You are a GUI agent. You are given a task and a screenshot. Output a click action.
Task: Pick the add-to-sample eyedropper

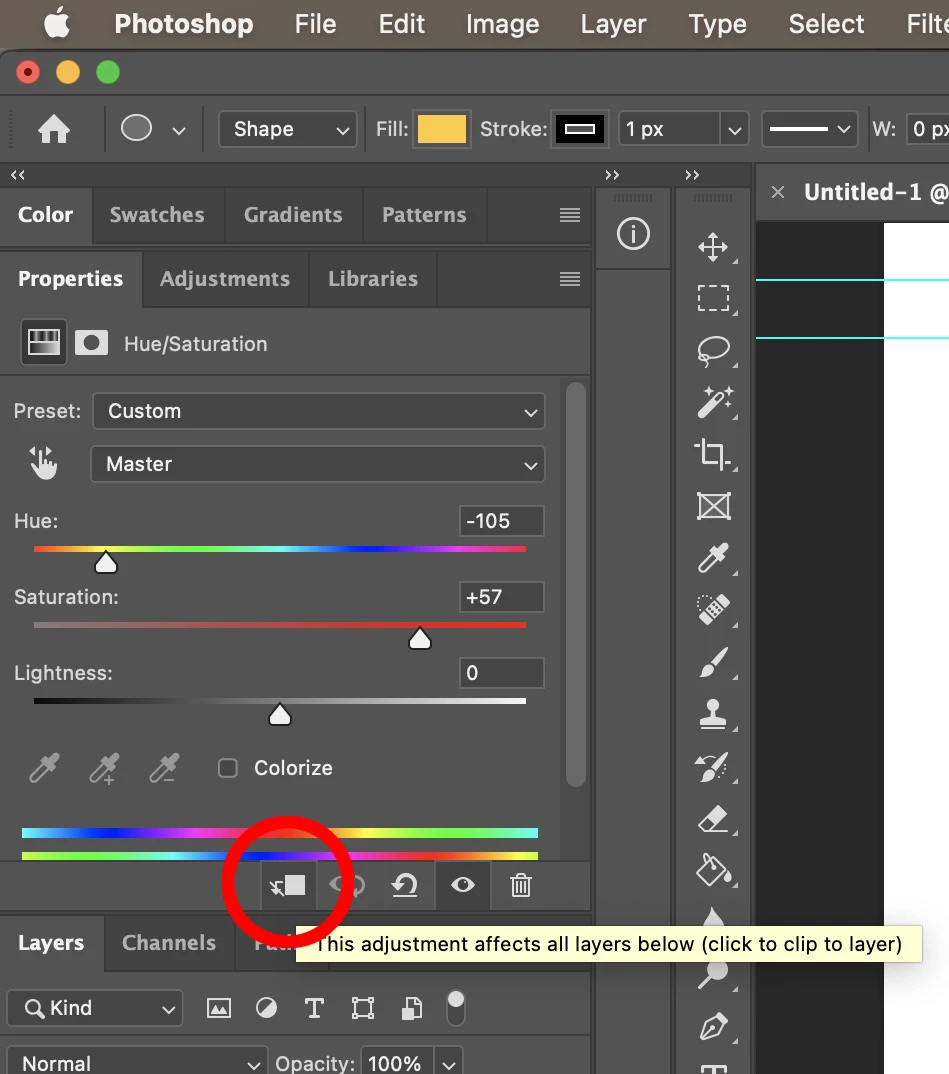(x=105, y=768)
